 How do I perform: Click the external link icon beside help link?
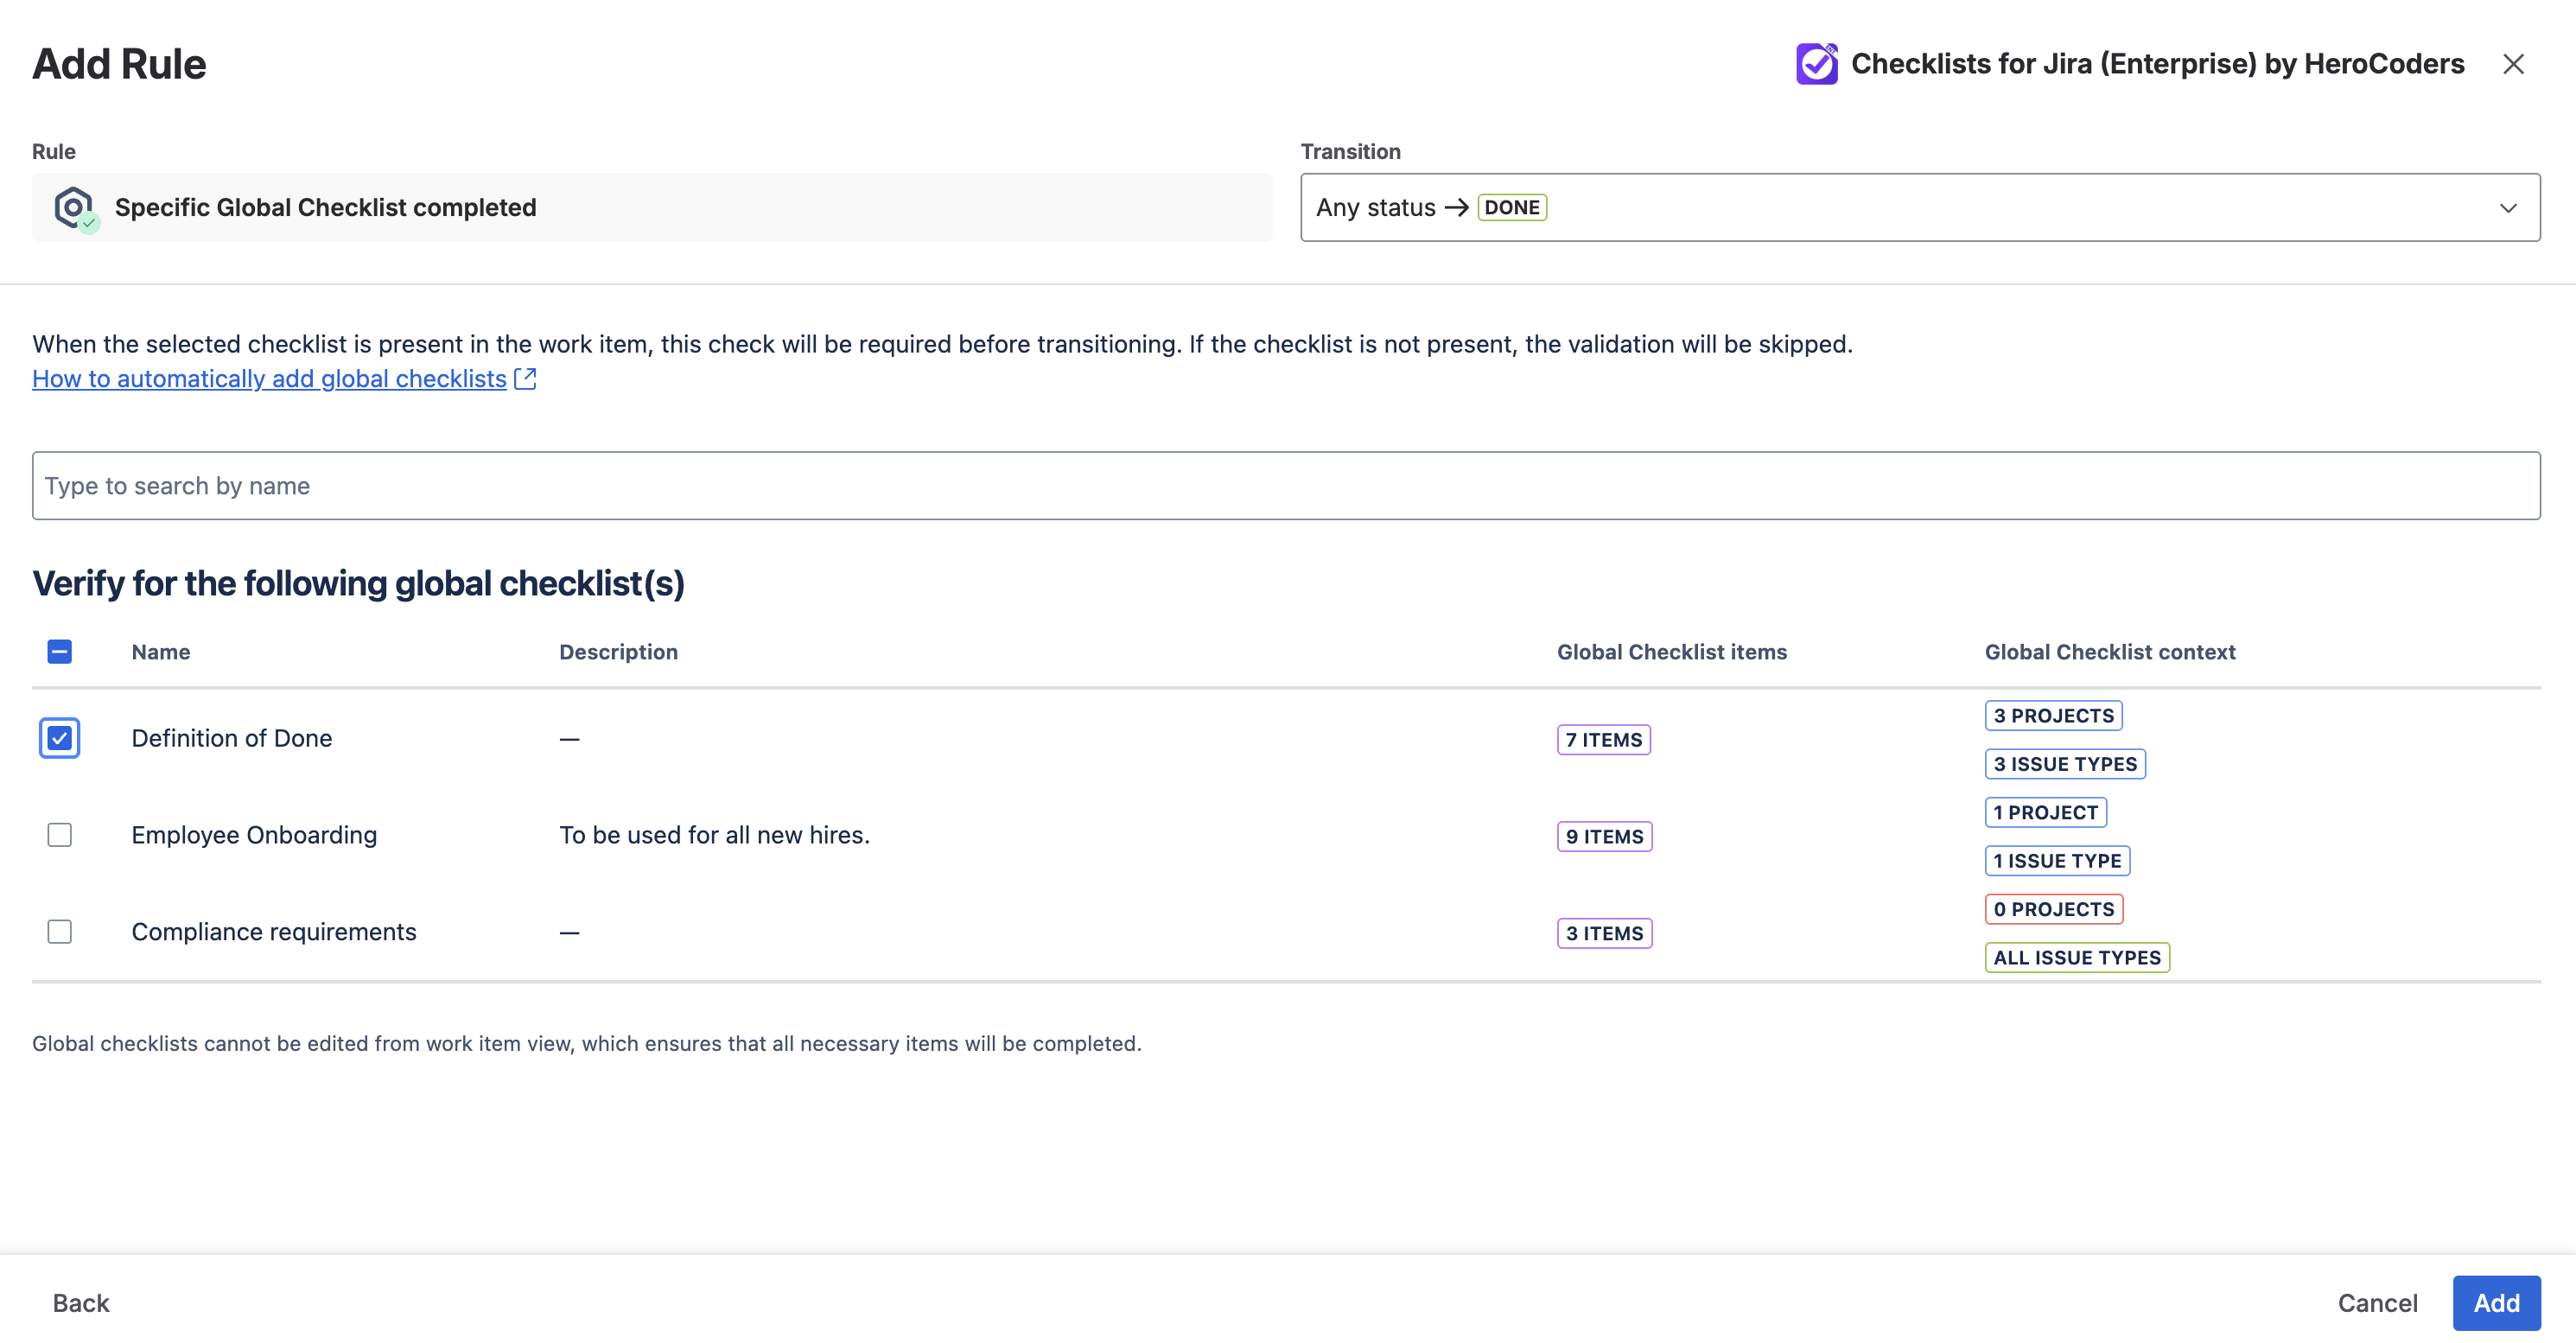coord(525,379)
